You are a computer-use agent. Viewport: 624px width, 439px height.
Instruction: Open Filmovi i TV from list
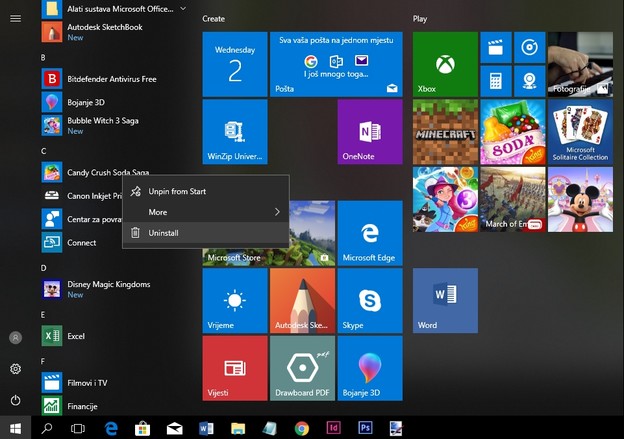[x=113, y=383]
